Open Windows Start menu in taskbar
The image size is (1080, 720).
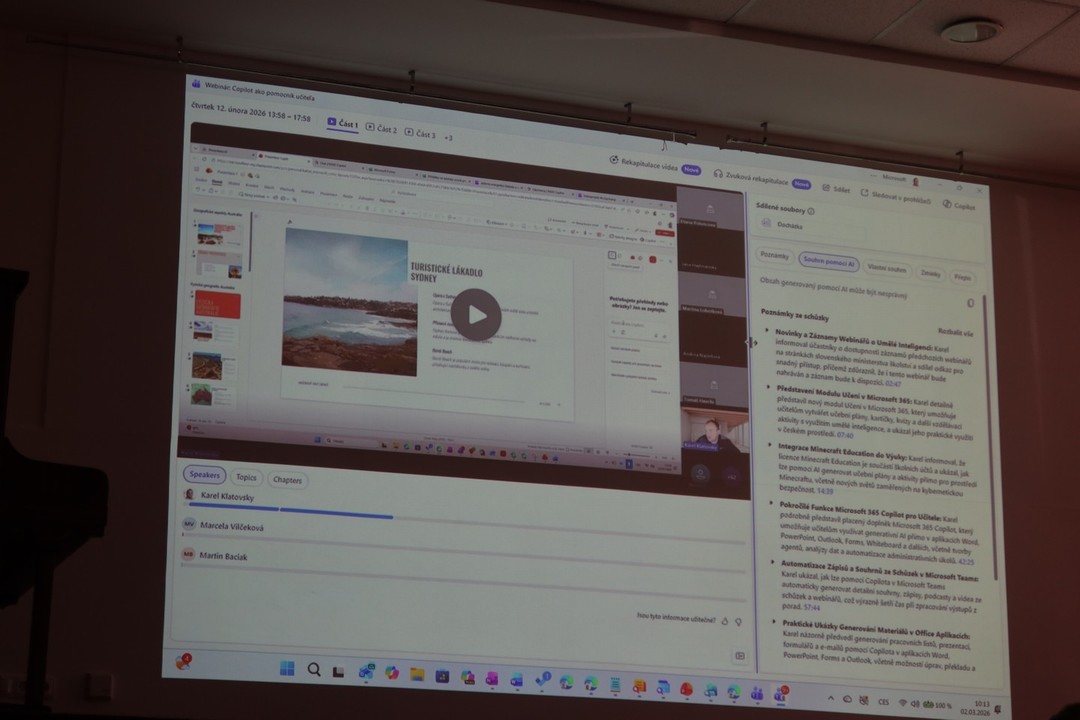tap(287, 668)
